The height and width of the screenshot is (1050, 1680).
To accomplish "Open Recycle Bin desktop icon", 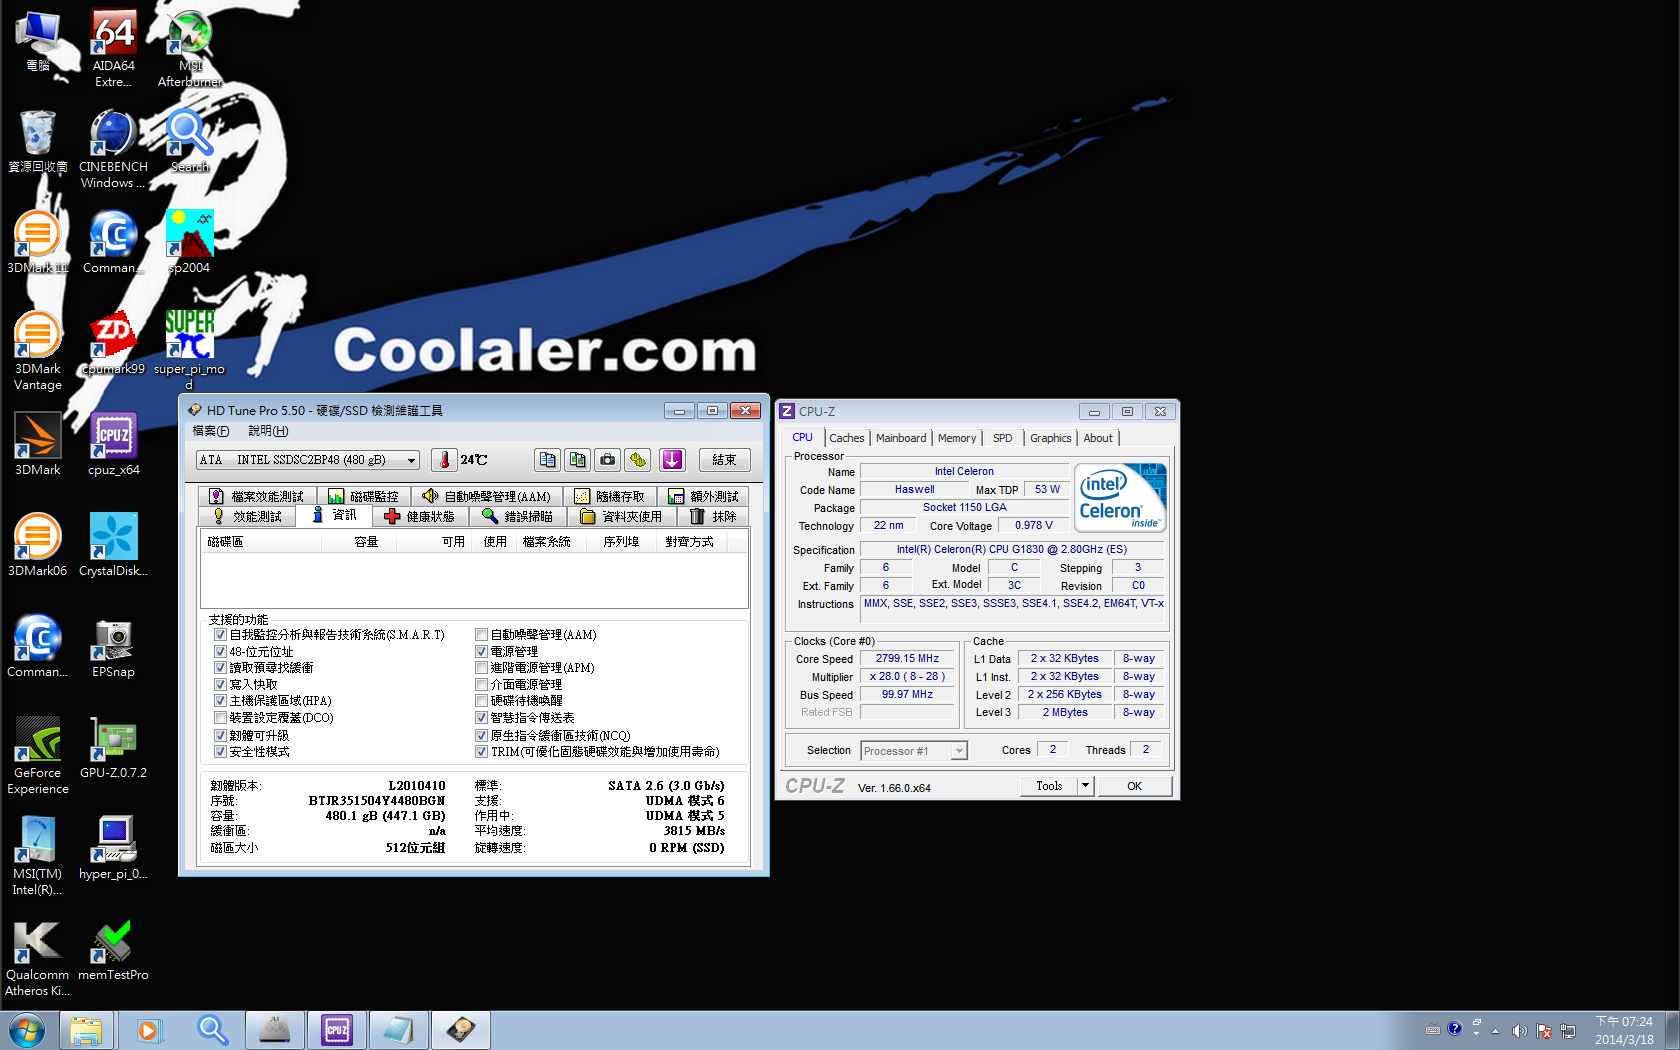I will [37, 141].
